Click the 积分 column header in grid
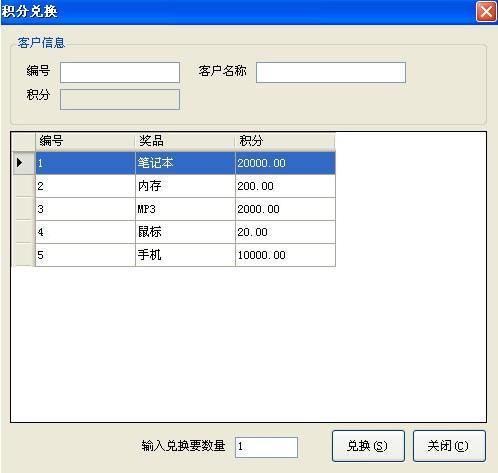 [x=285, y=141]
